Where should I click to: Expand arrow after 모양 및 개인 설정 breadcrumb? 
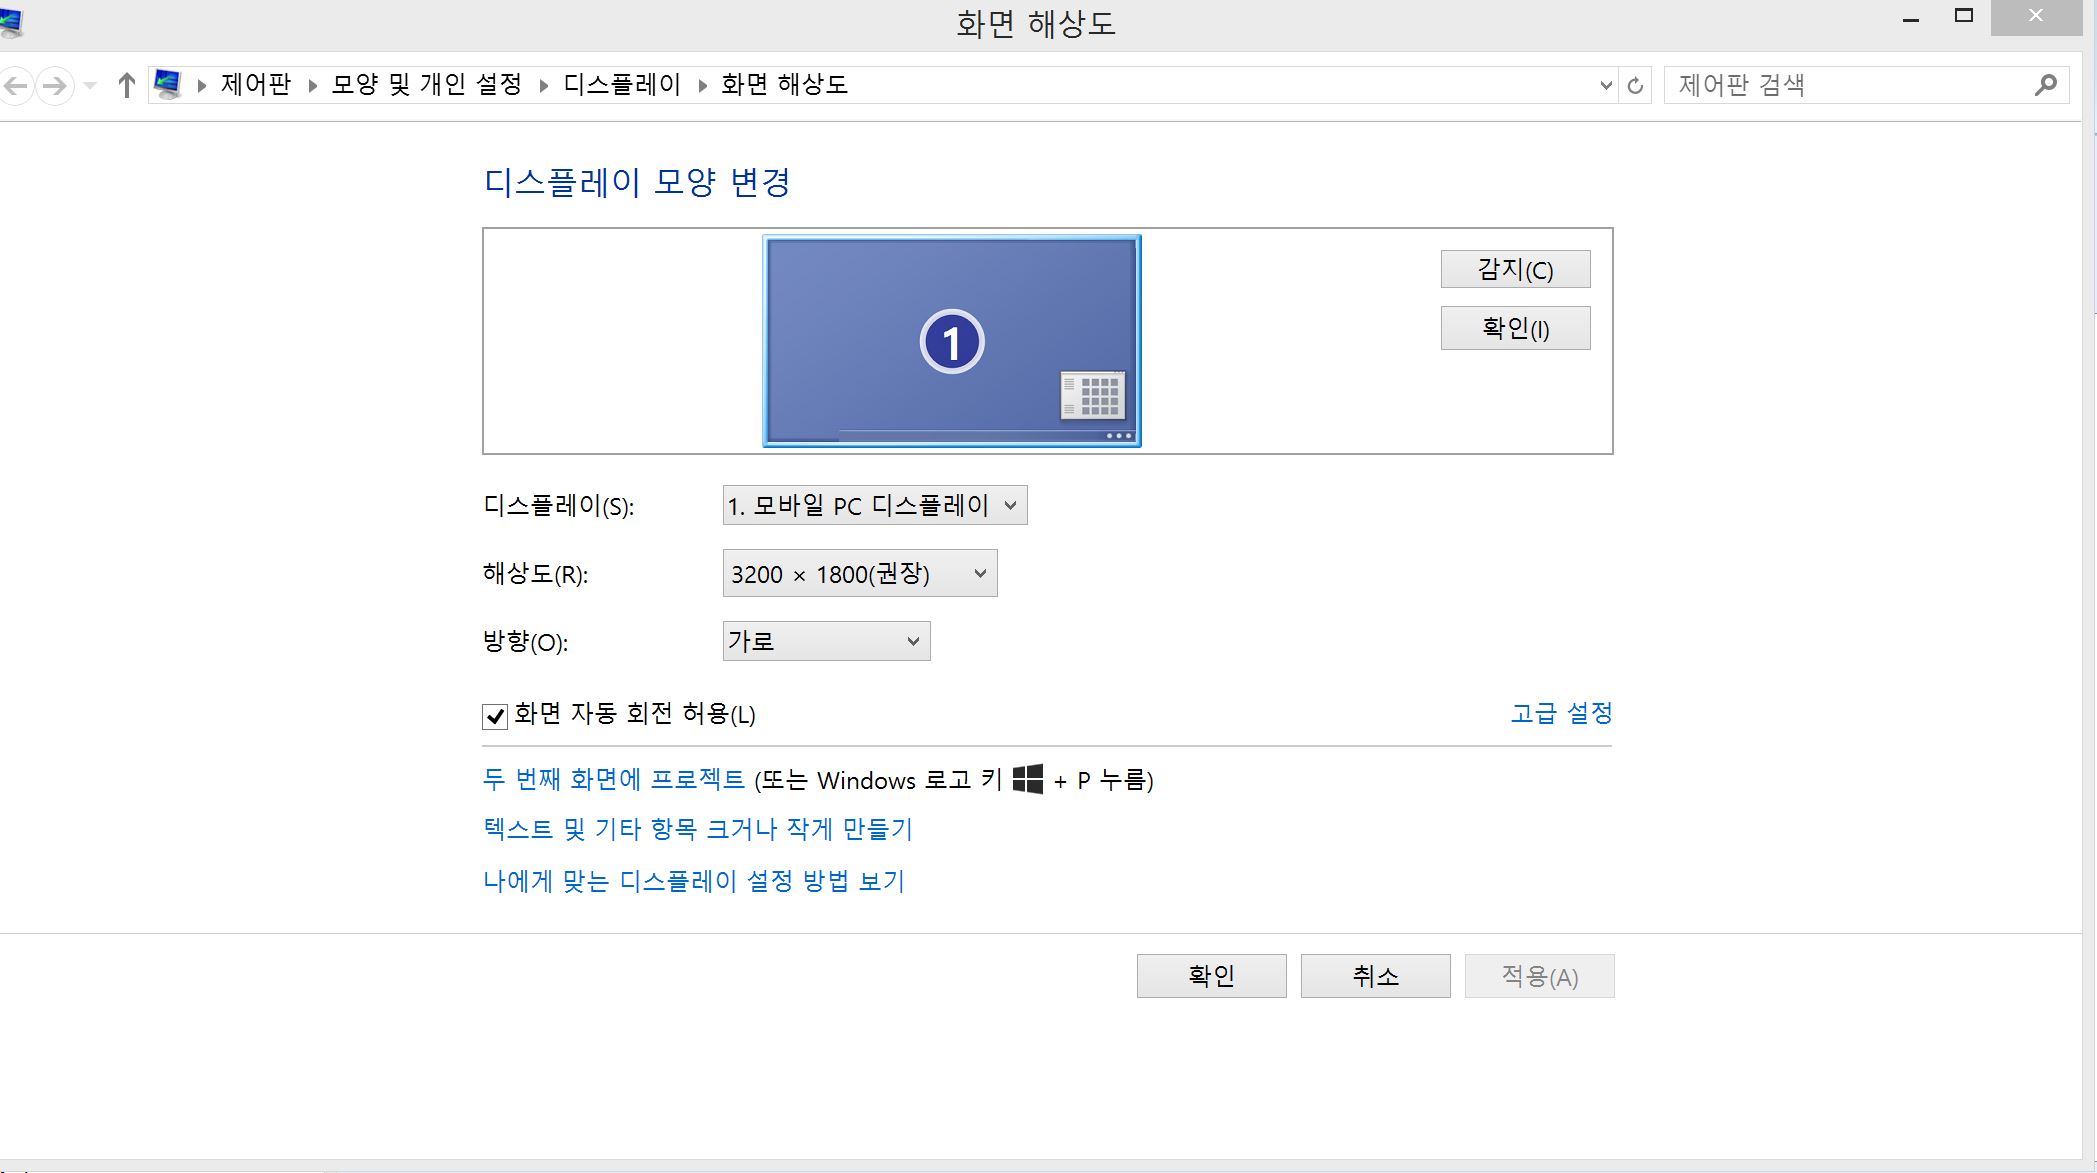(543, 86)
